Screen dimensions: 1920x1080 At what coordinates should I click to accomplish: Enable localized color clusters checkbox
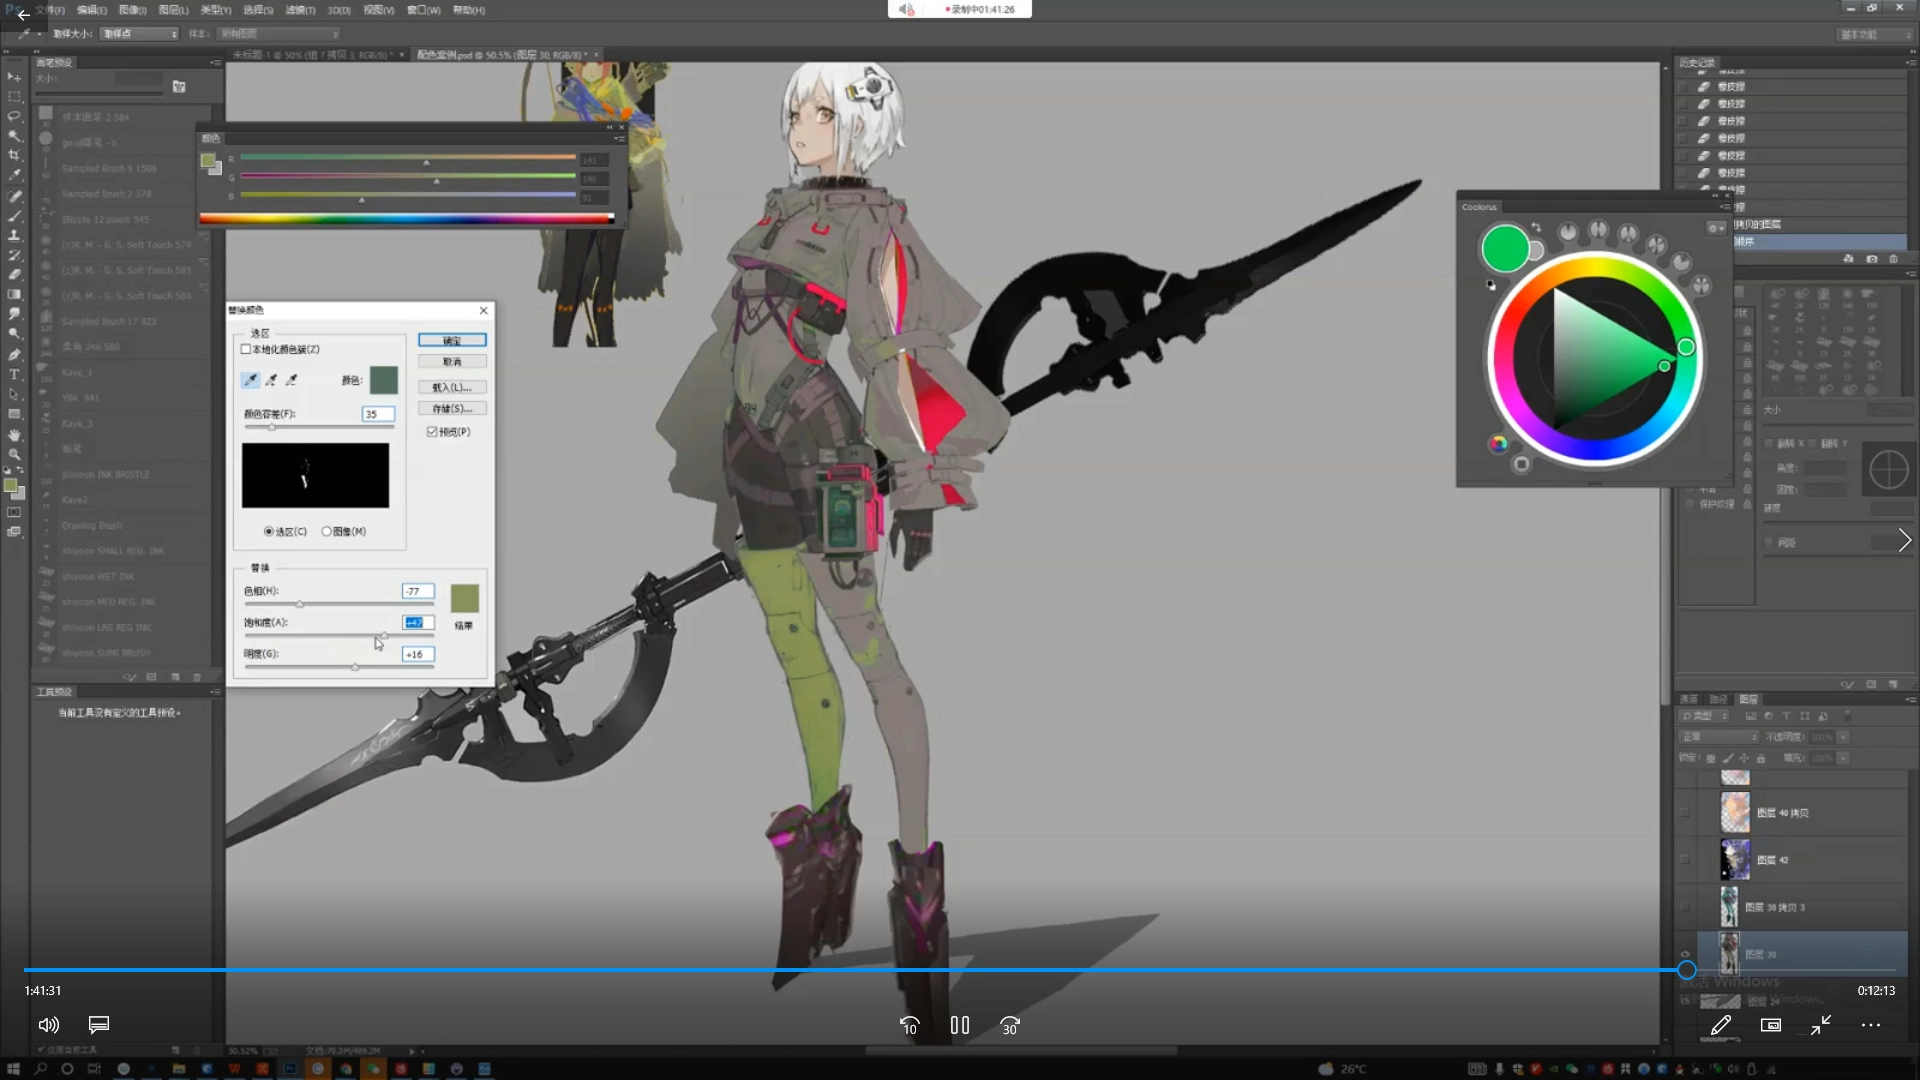(246, 349)
